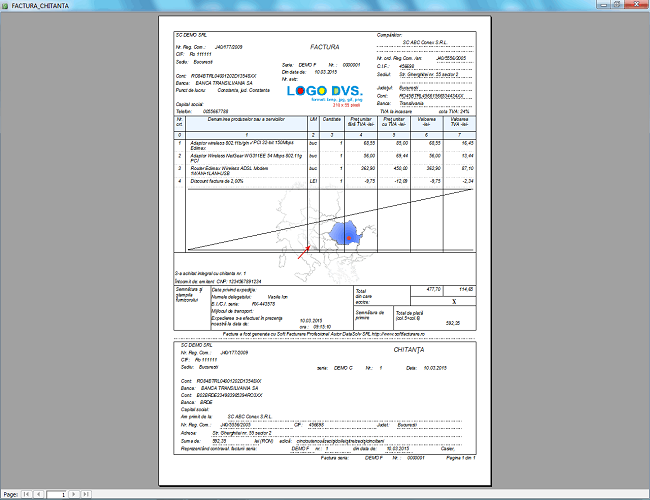Viewport: 650px width, 500px height.
Task: Click the CHITANȚA heading on receipt
Action: 409,350
